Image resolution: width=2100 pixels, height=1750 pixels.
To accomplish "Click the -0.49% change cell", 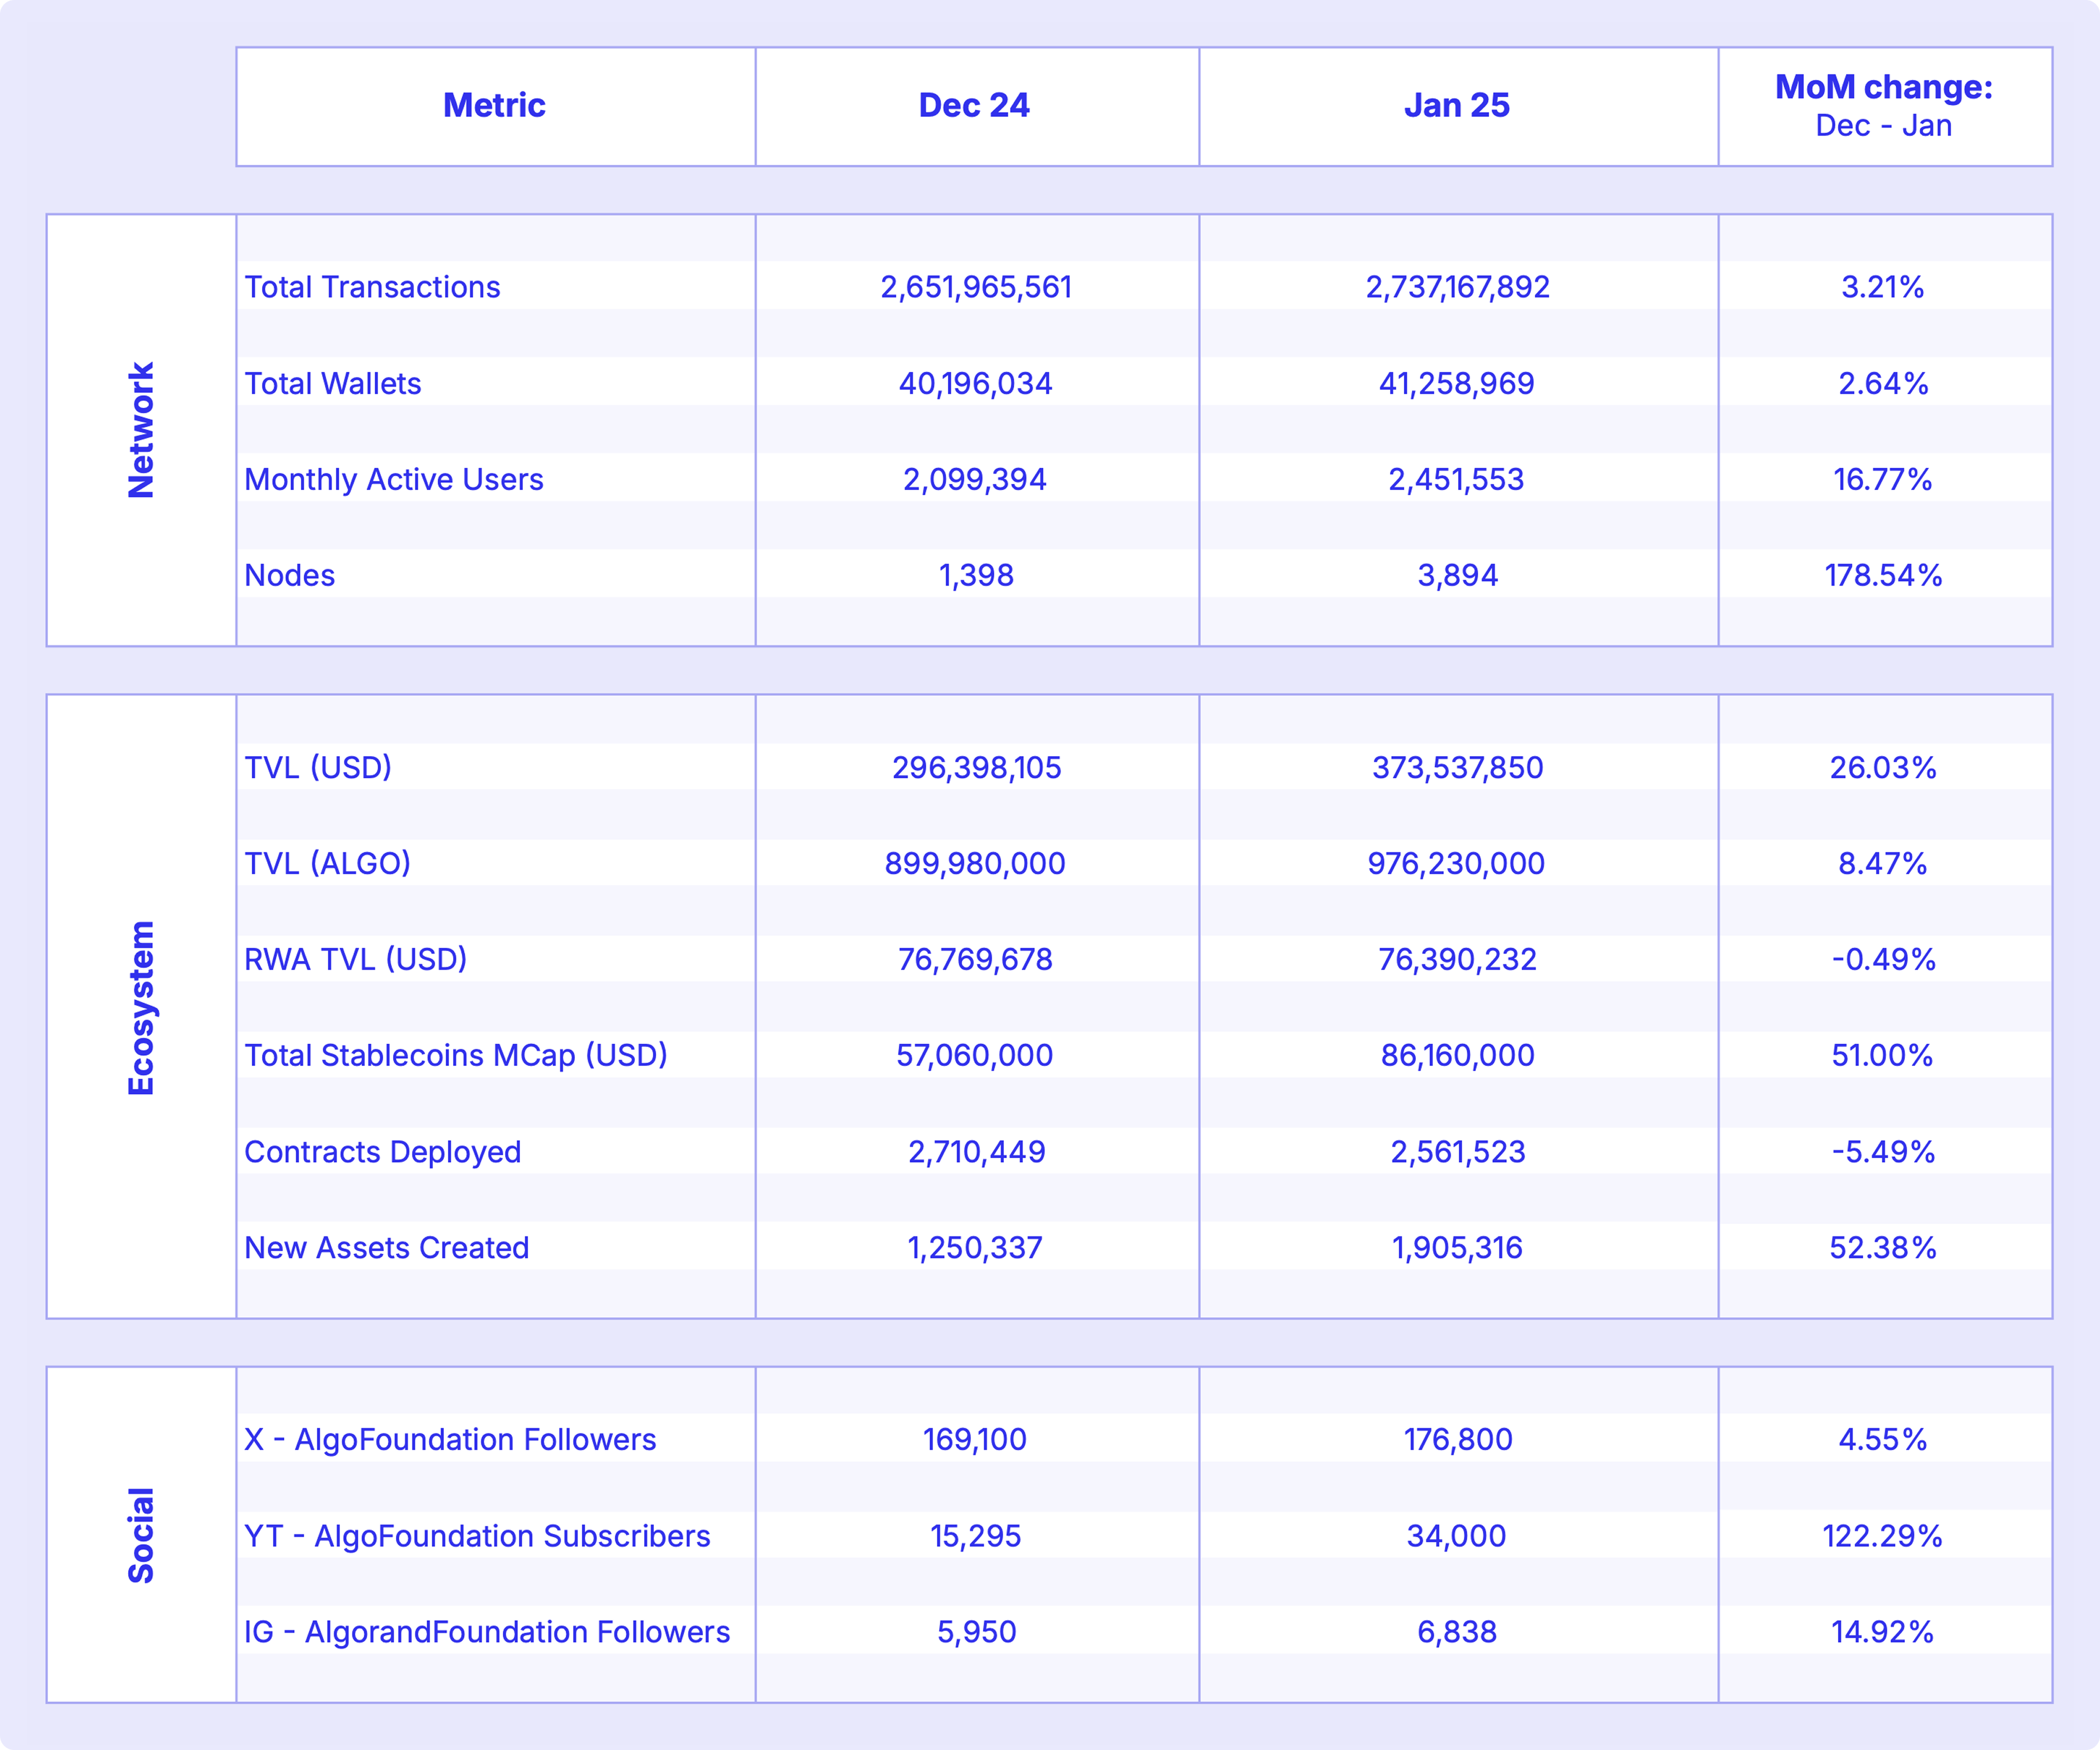I will tap(1884, 959).
